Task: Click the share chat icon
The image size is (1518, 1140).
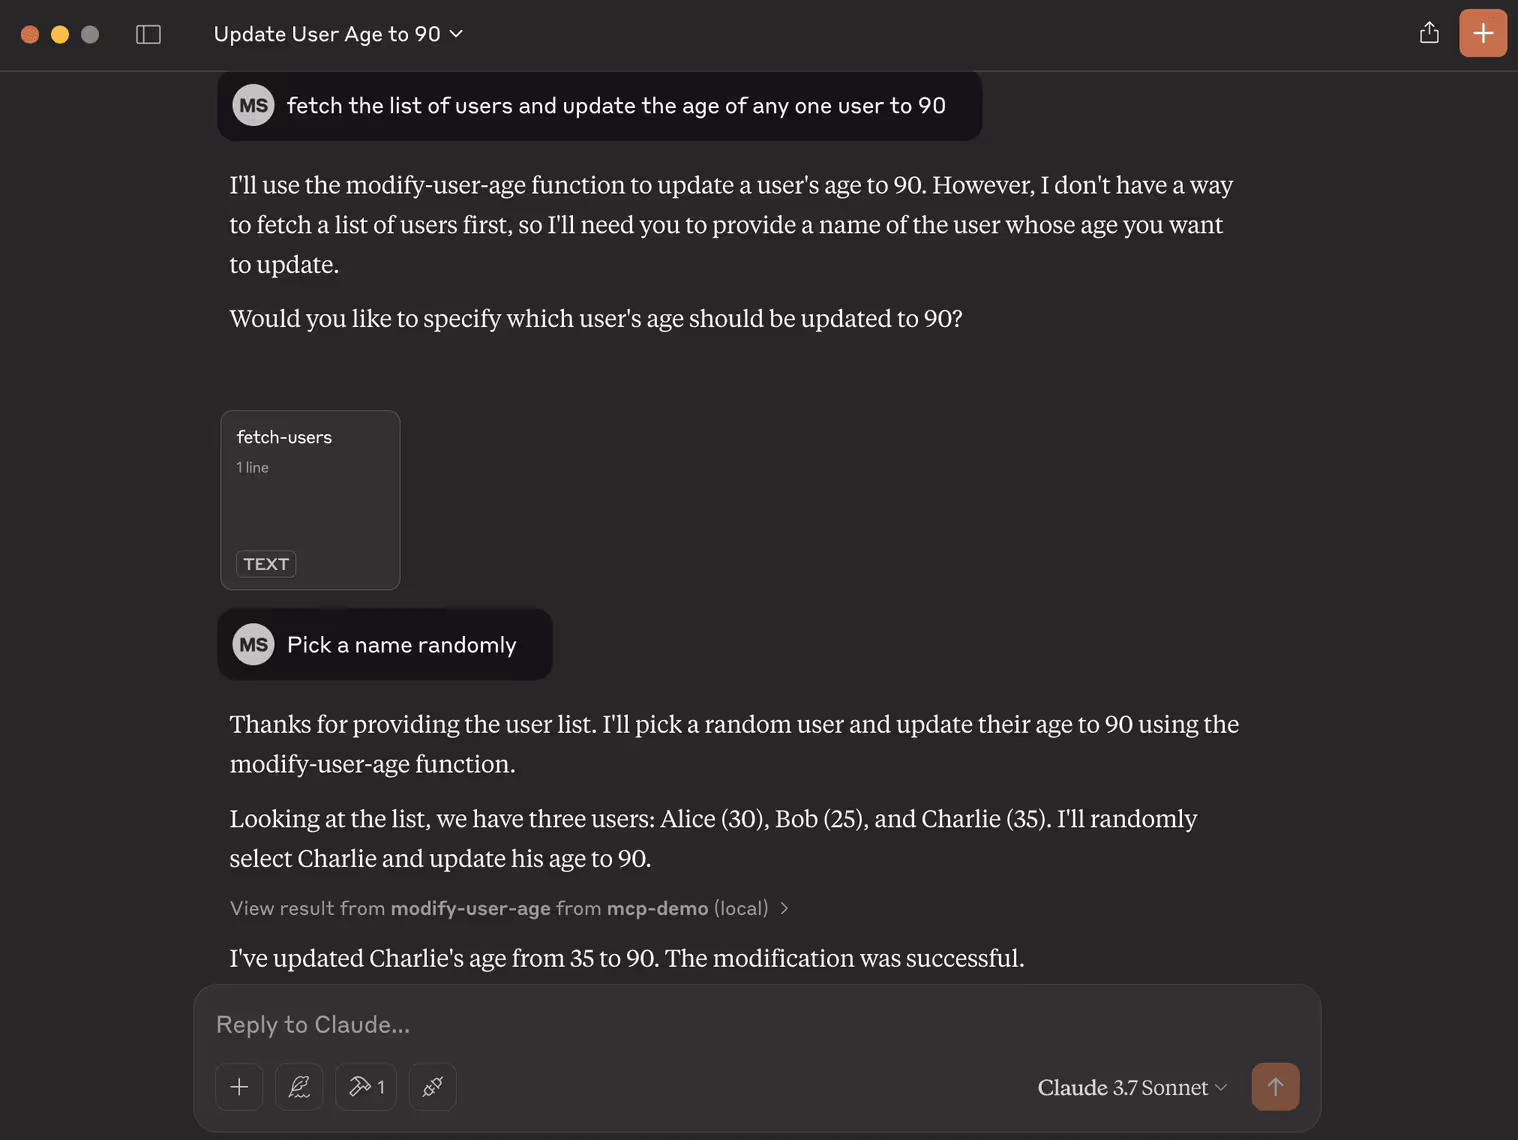Action: point(1429,33)
